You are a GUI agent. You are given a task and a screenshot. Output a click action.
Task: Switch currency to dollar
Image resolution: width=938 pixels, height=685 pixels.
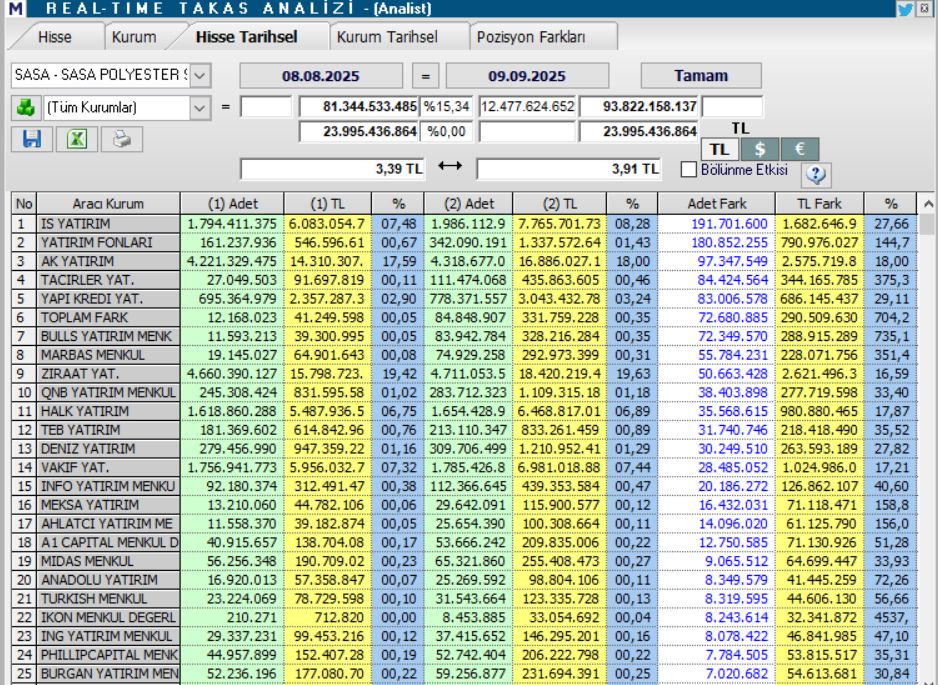coord(760,149)
